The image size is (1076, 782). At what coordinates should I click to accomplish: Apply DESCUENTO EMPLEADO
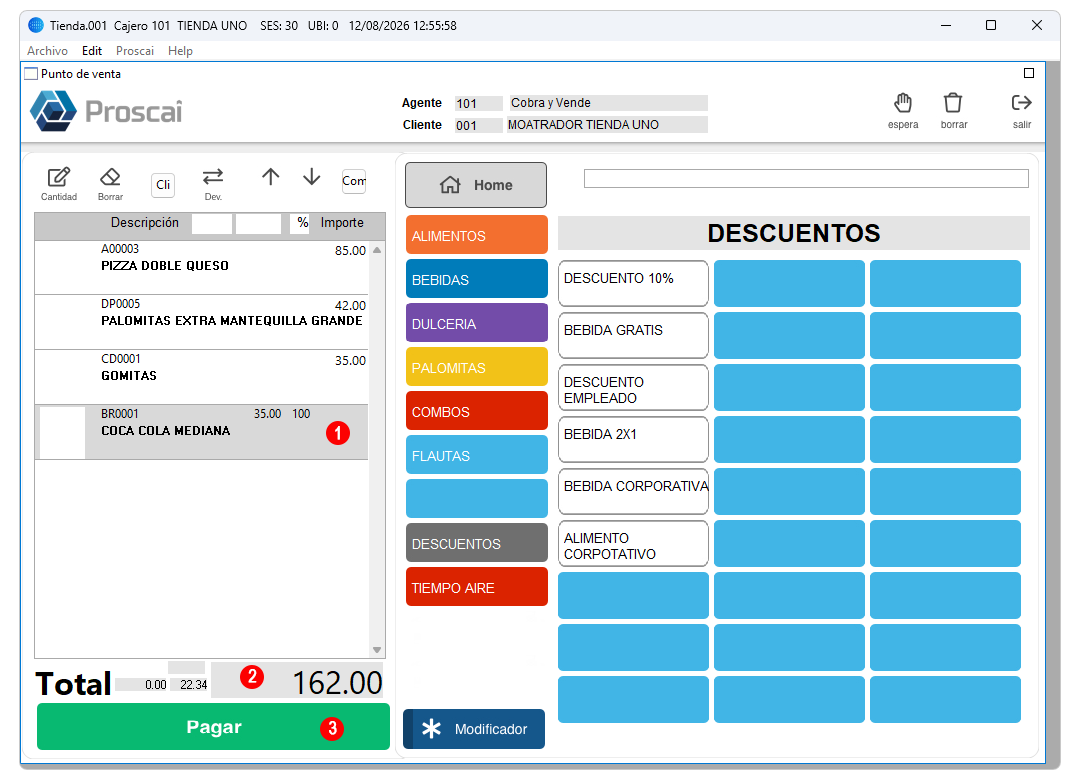point(633,388)
